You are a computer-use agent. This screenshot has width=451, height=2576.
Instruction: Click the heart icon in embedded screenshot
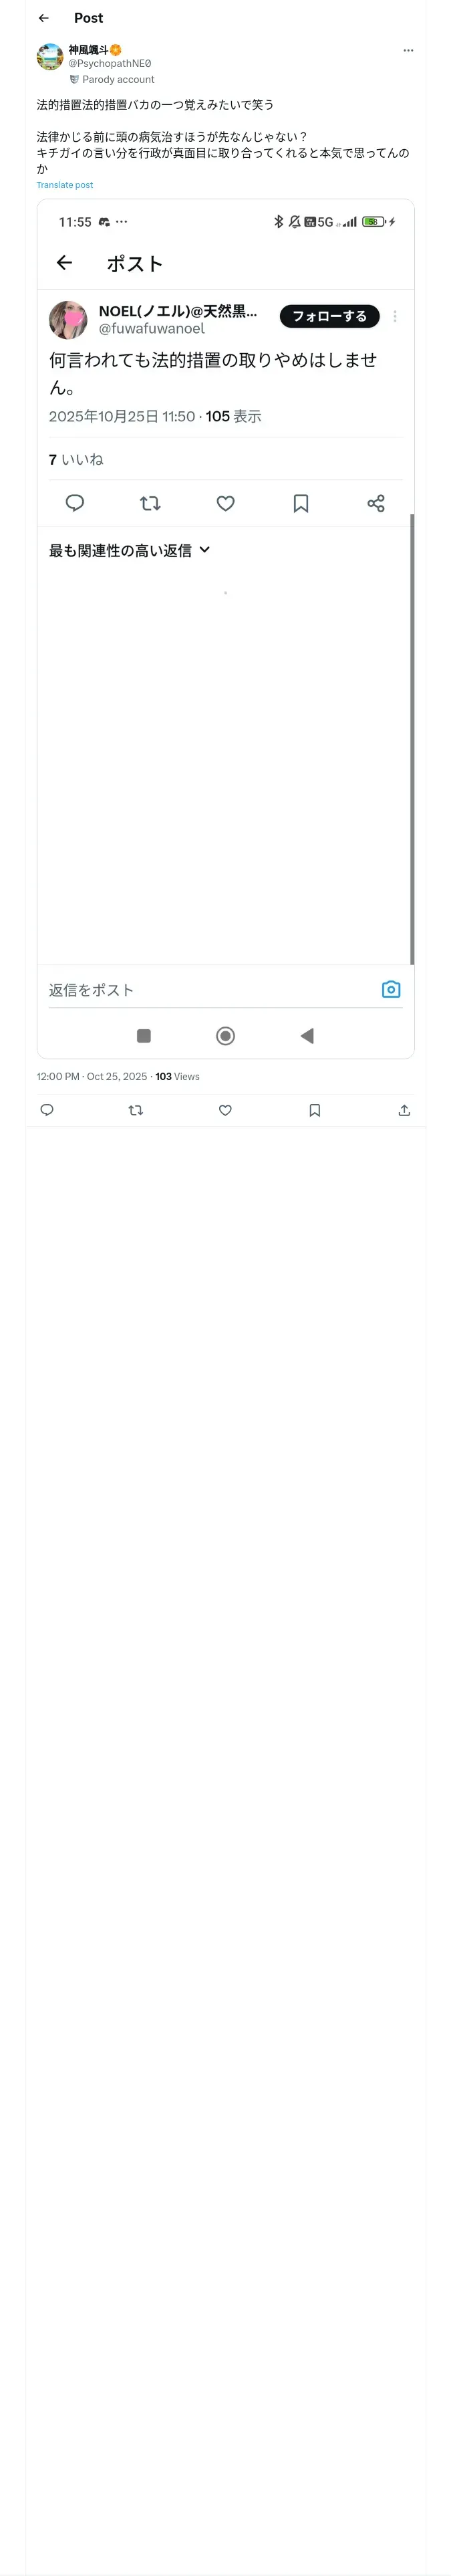226,503
